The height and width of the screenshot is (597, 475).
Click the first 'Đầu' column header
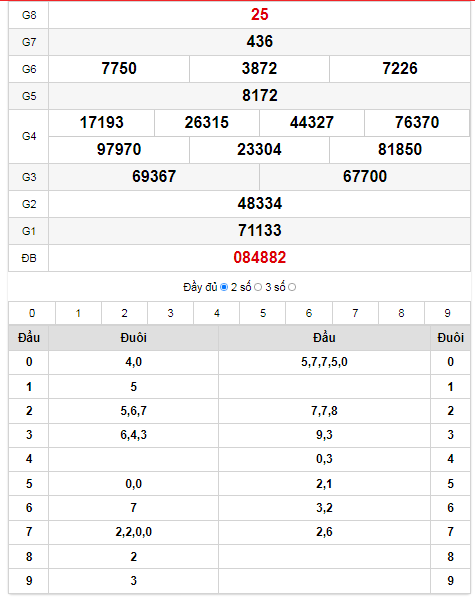coord(29,338)
